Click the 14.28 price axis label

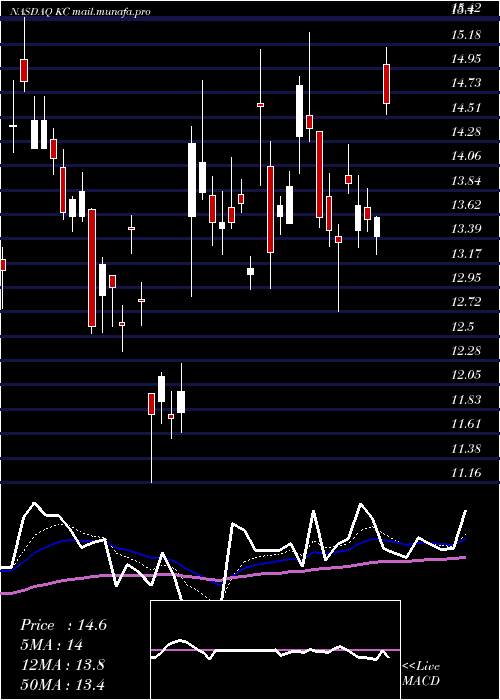click(x=467, y=132)
